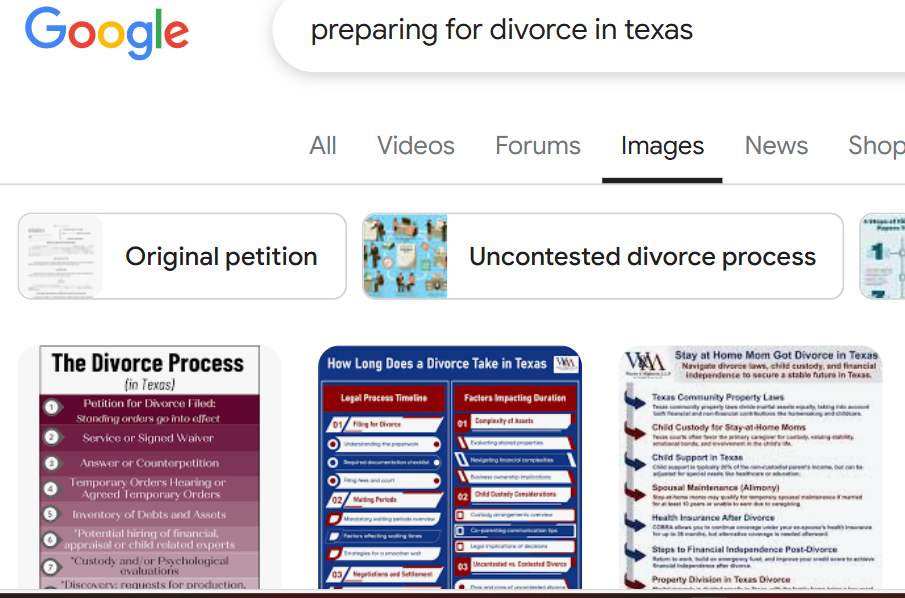
Task: Open How Long Does a Divorce Take image
Action: pos(450,467)
